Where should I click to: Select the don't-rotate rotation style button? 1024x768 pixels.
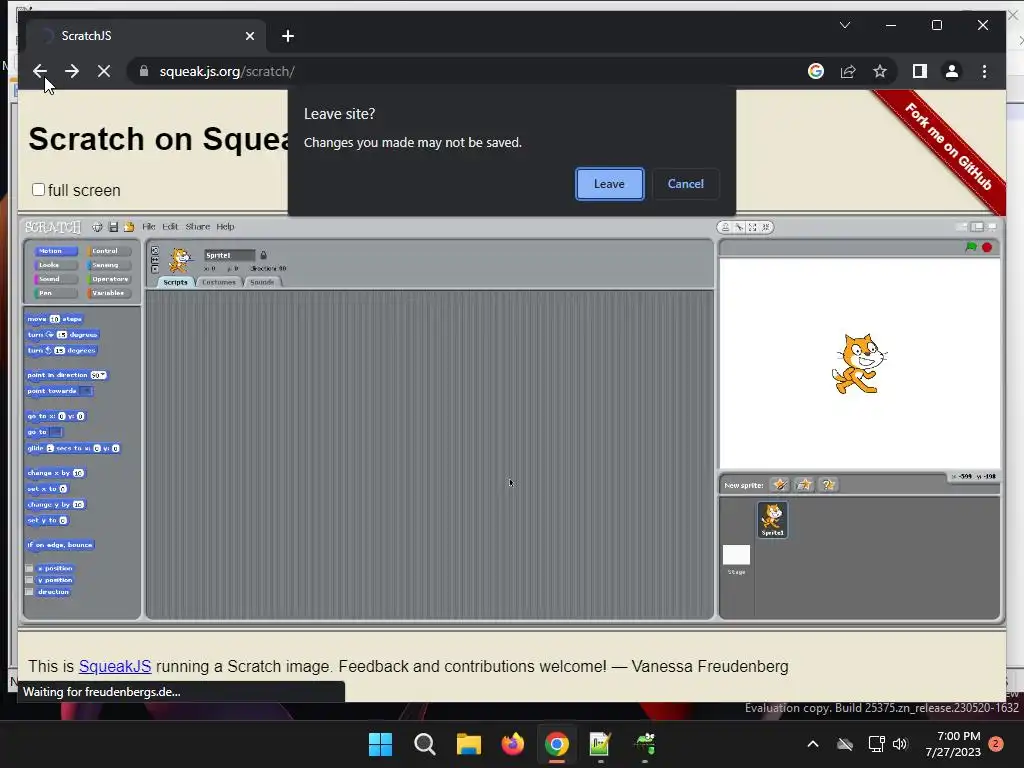click(155, 269)
